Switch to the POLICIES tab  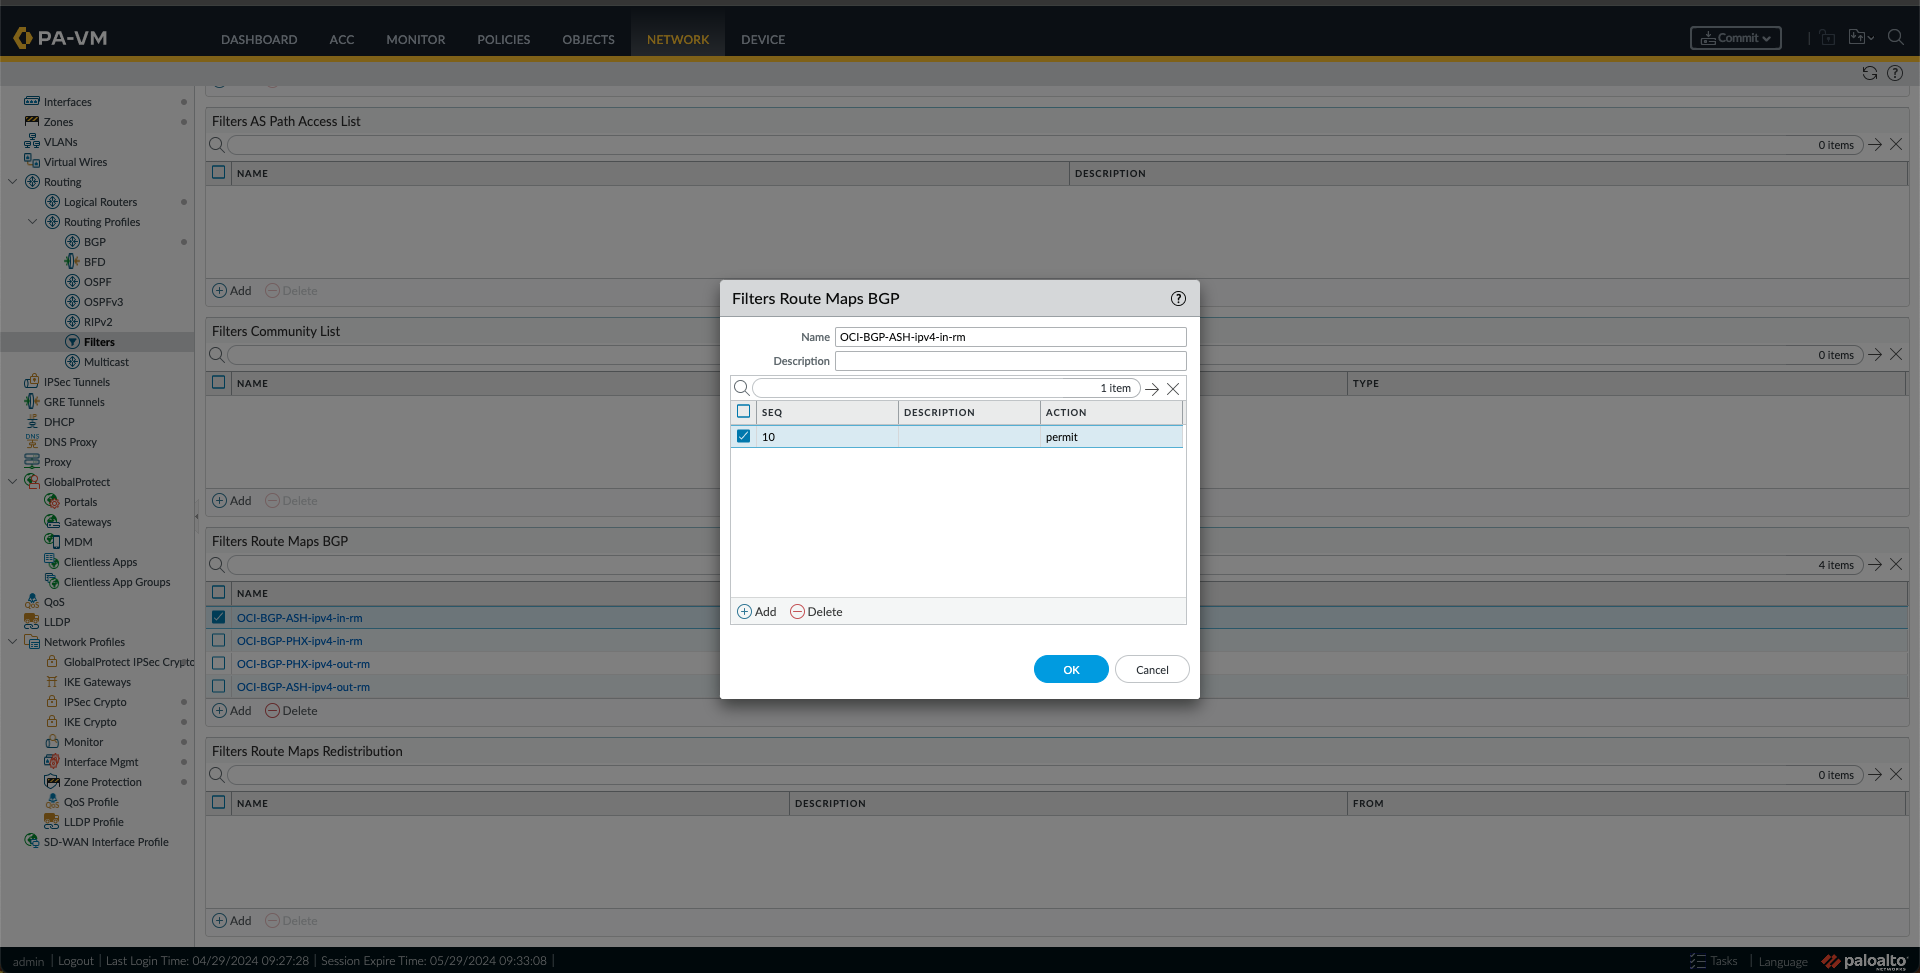pyautogui.click(x=503, y=40)
